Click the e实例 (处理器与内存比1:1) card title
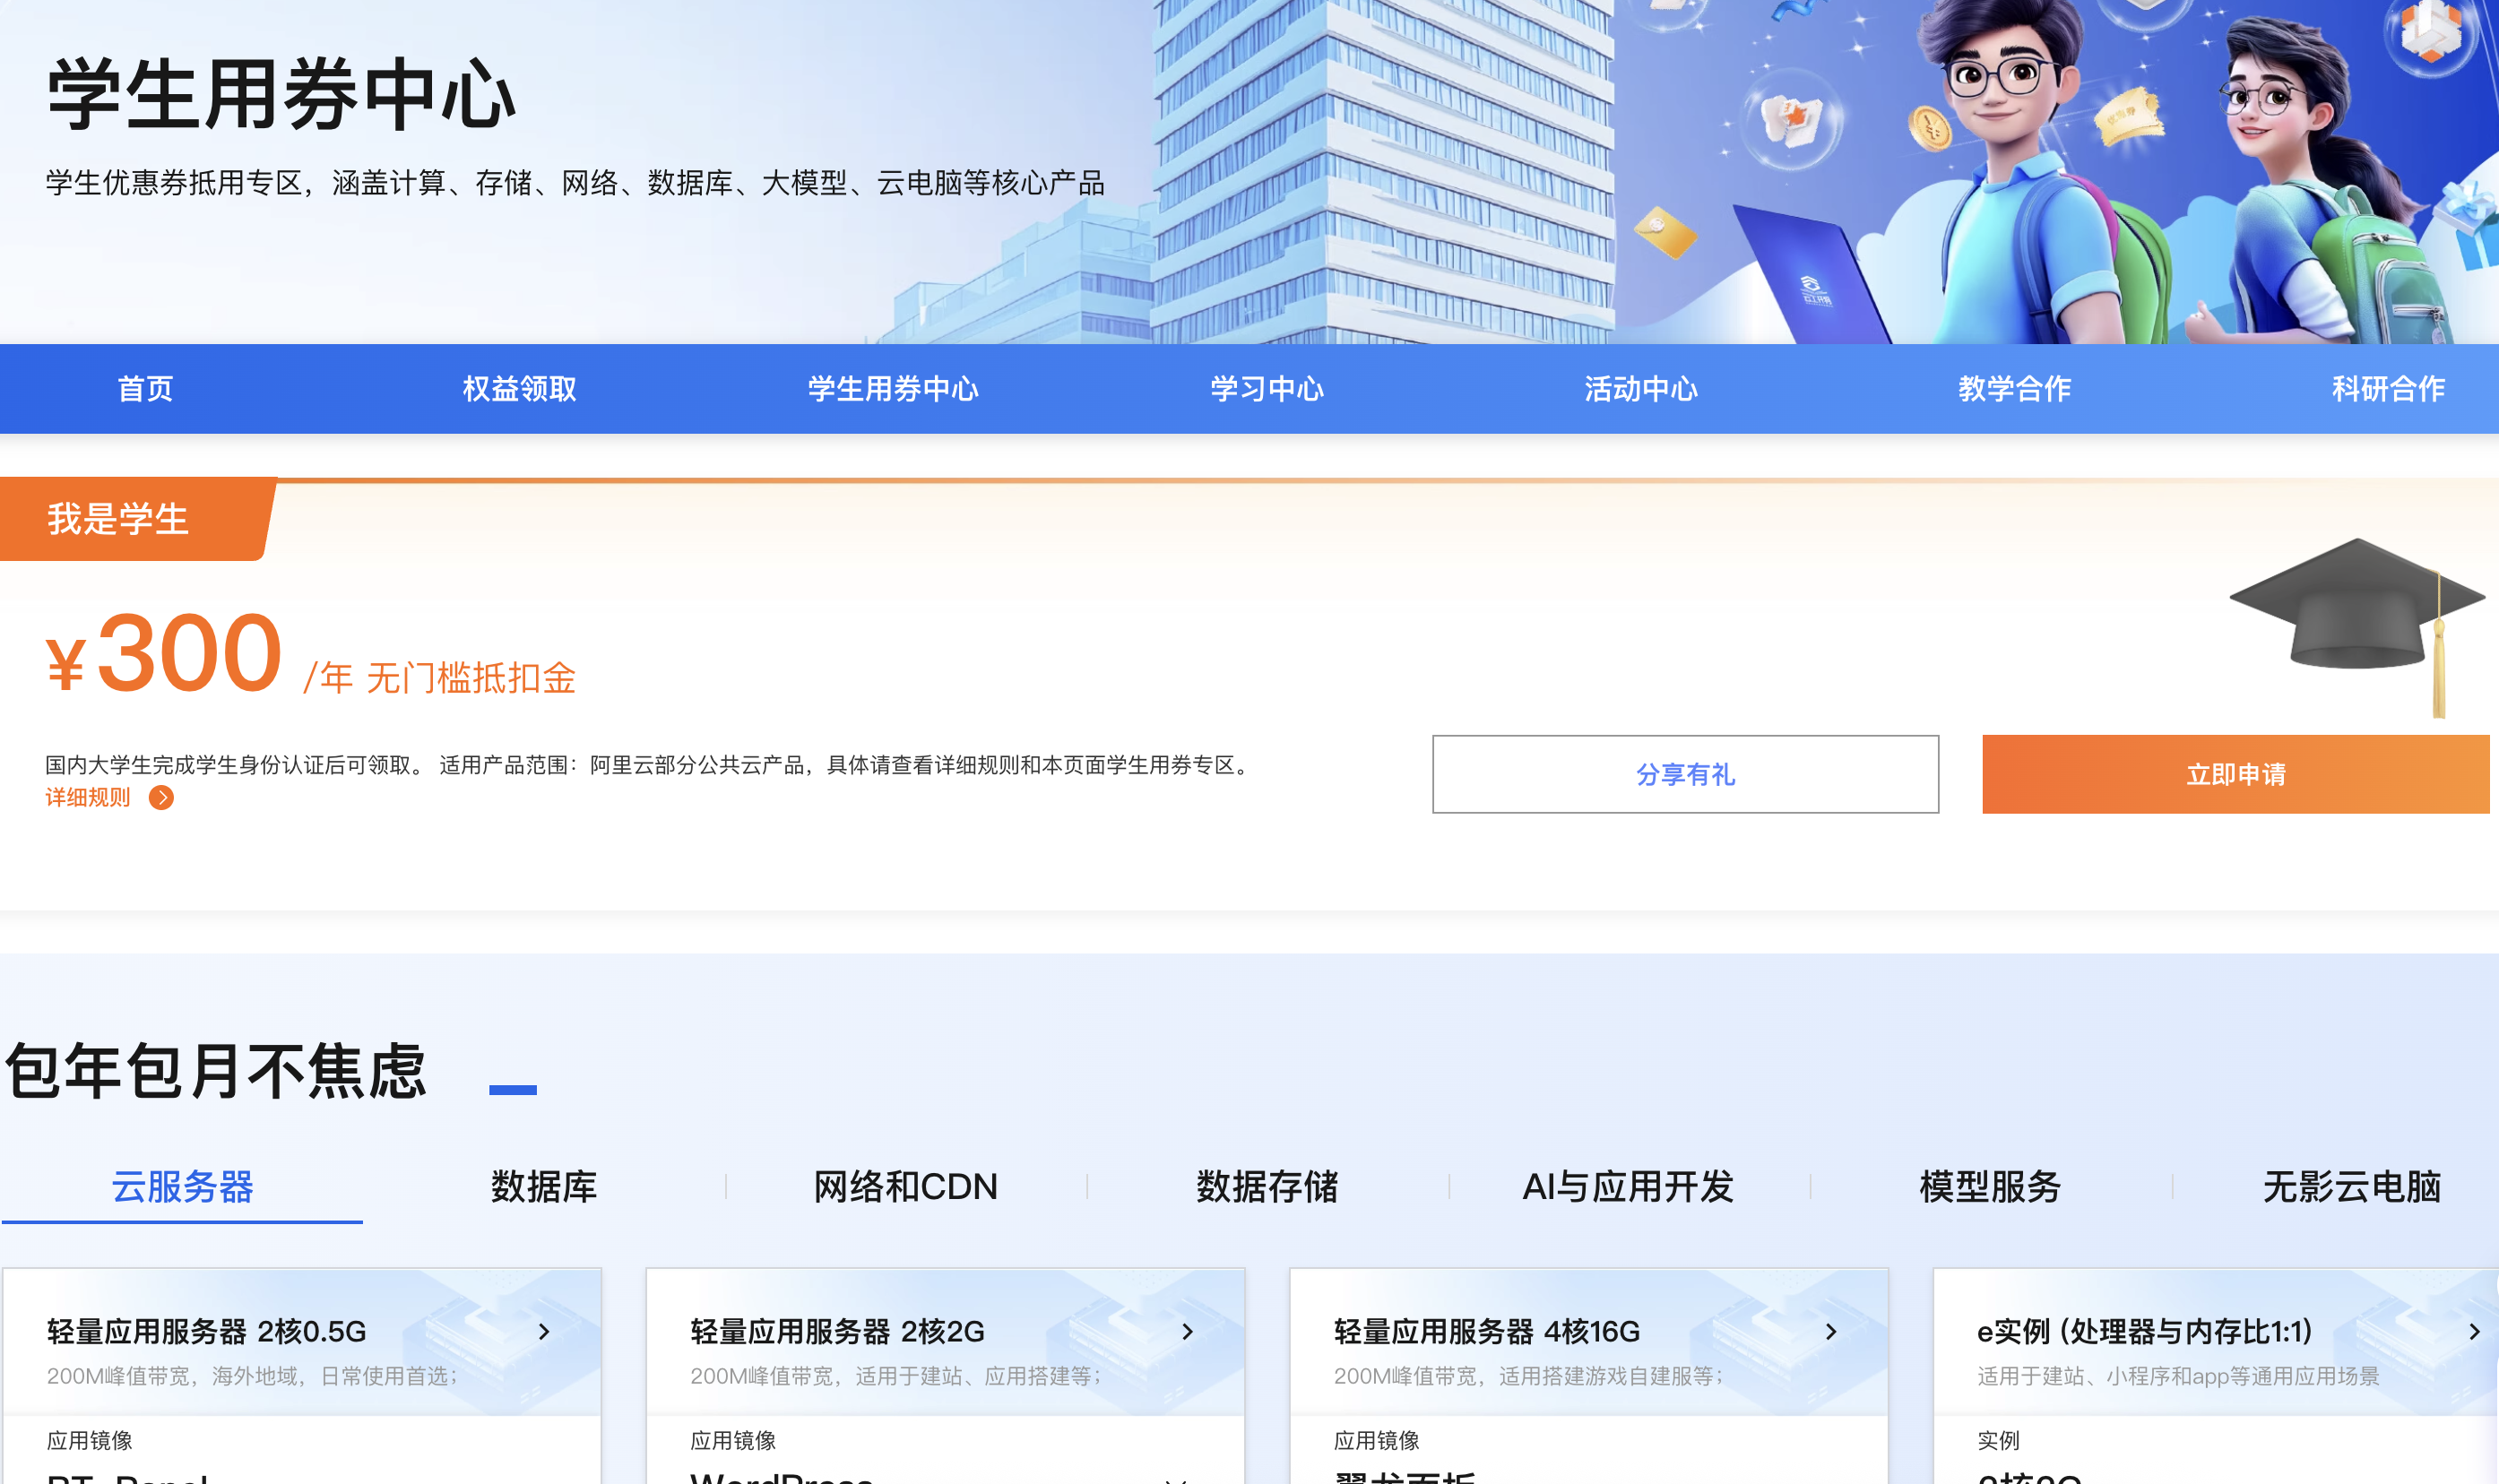 (x=2145, y=1331)
